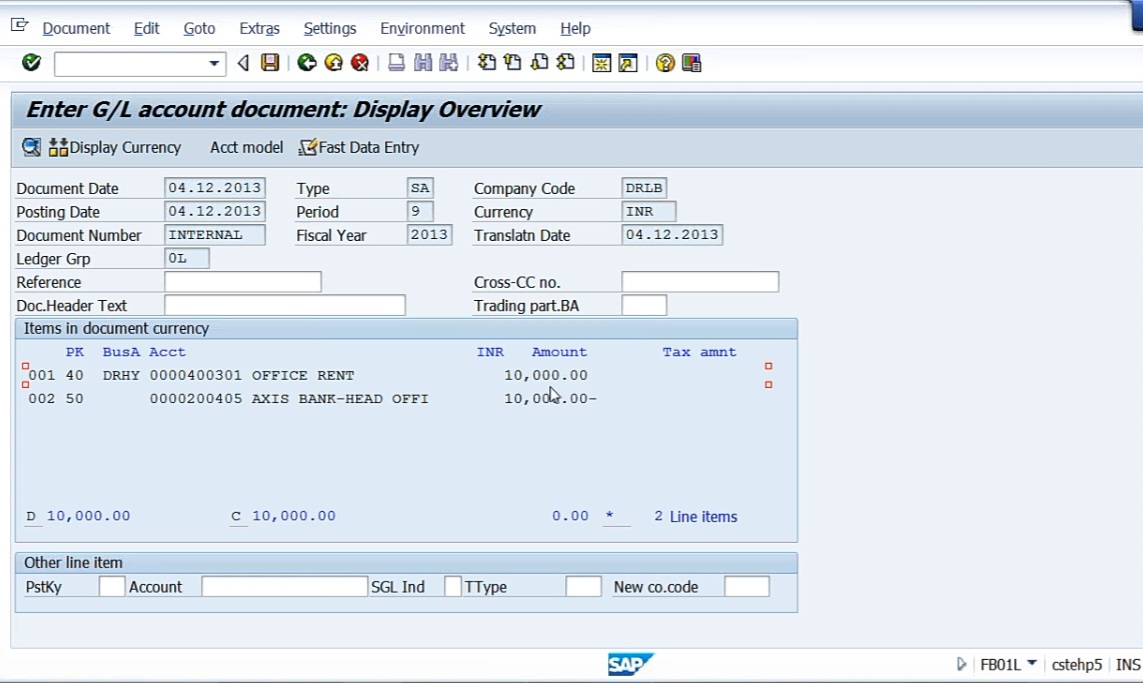Click the Document Number field INTERNAL

[x=215, y=235]
